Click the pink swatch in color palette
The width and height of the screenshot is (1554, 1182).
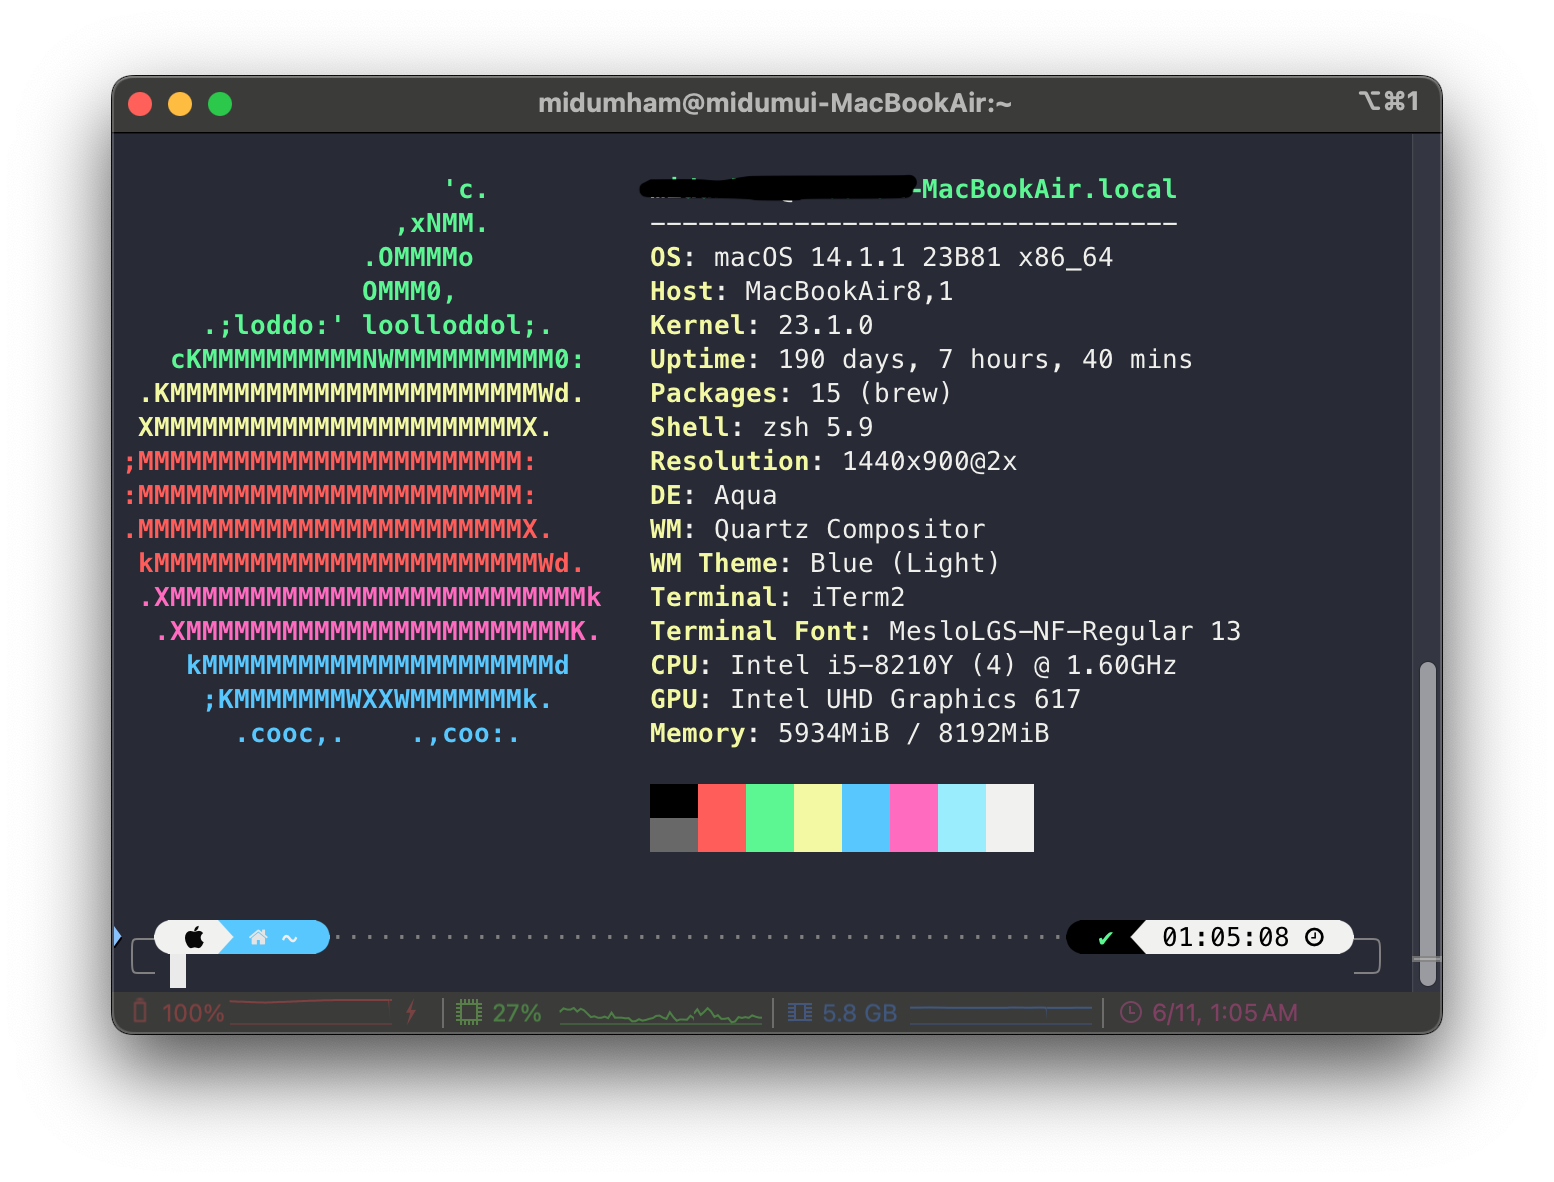tap(914, 818)
